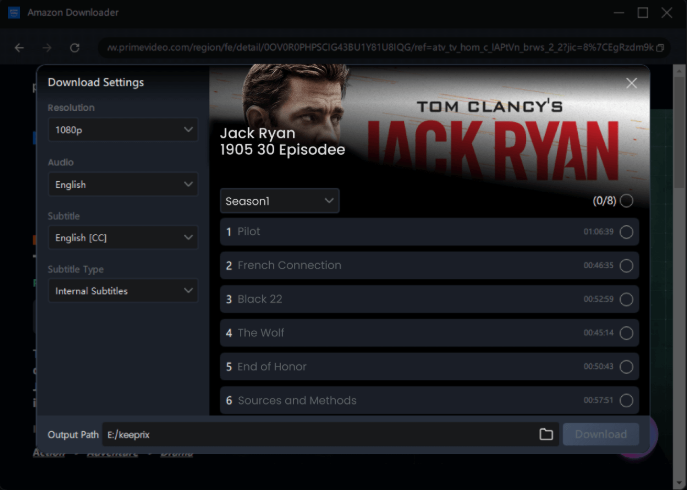Select the Pilot episode checkbox
This screenshot has height=490, width=687.
click(626, 232)
